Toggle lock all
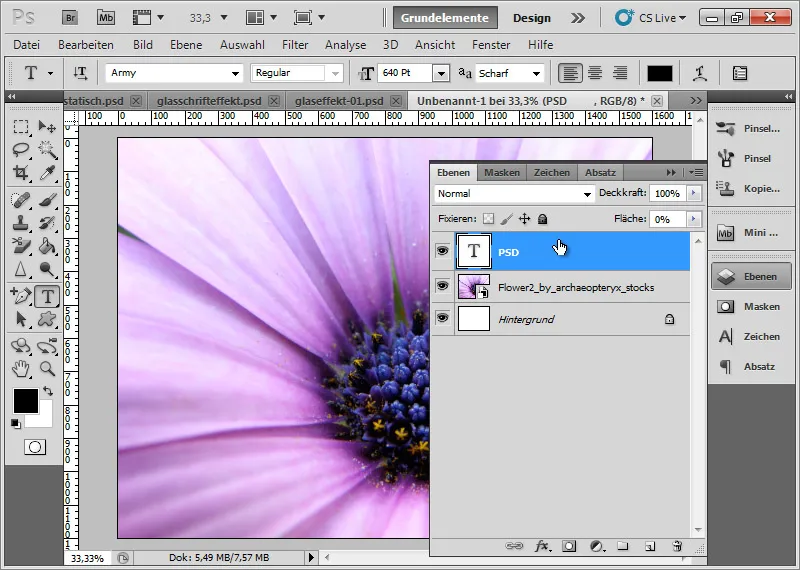The width and height of the screenshot is (800, 570). 542,219
